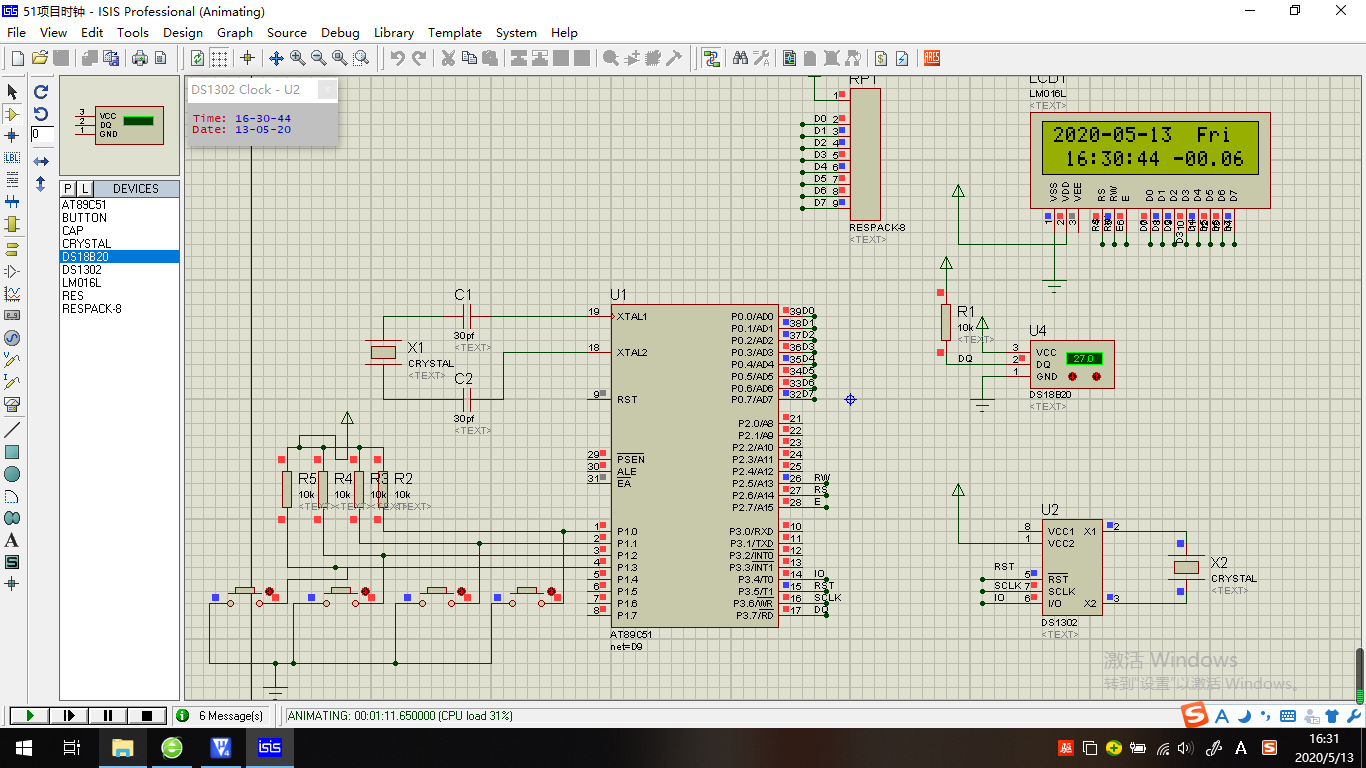Click the New Design file icon
Screen dimensions: 1366x768
[x=18, y=58]
